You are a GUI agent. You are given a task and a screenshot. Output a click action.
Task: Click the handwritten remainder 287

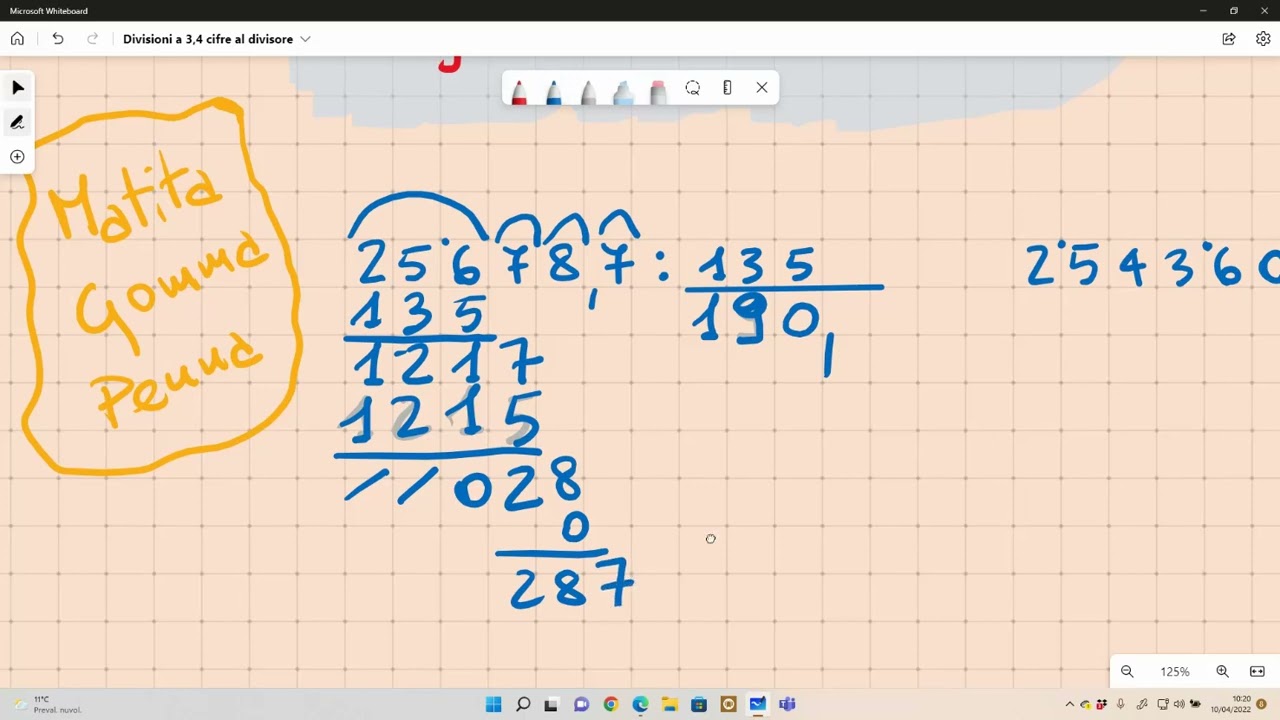click(571, 585)
